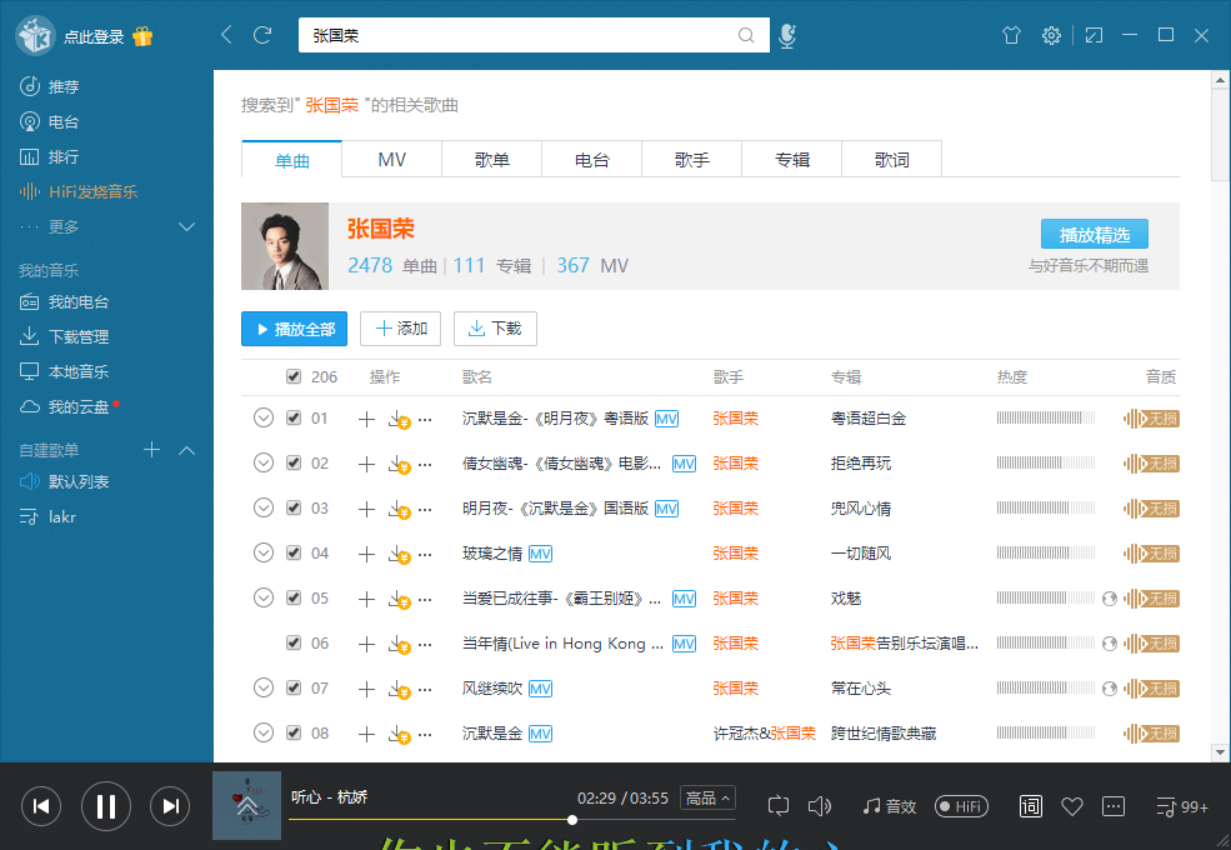Image resolution: width=1231 pixels, height=850 pixels.
Task: Toggle the select-all checkbox next to 206
Action: [294, 376]
